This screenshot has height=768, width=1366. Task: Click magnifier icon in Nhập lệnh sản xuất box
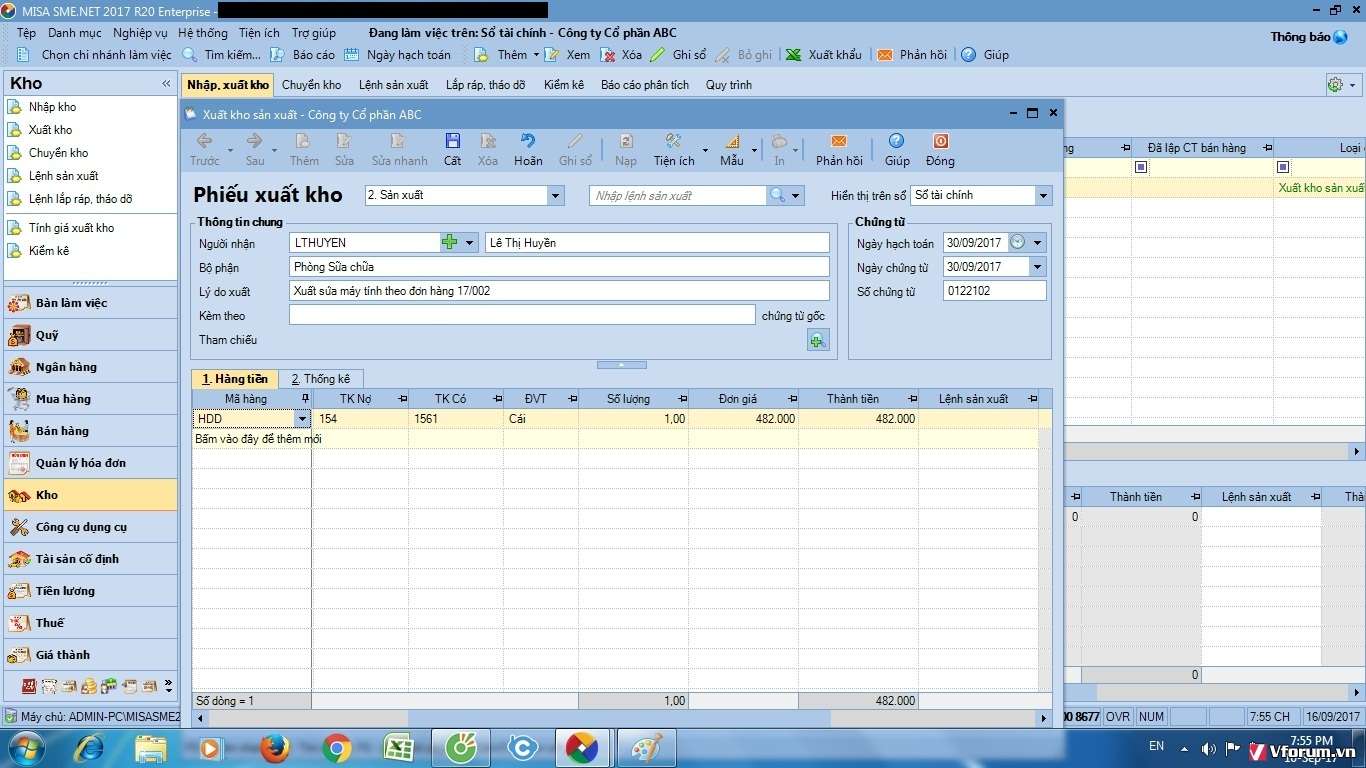[777, 196]
